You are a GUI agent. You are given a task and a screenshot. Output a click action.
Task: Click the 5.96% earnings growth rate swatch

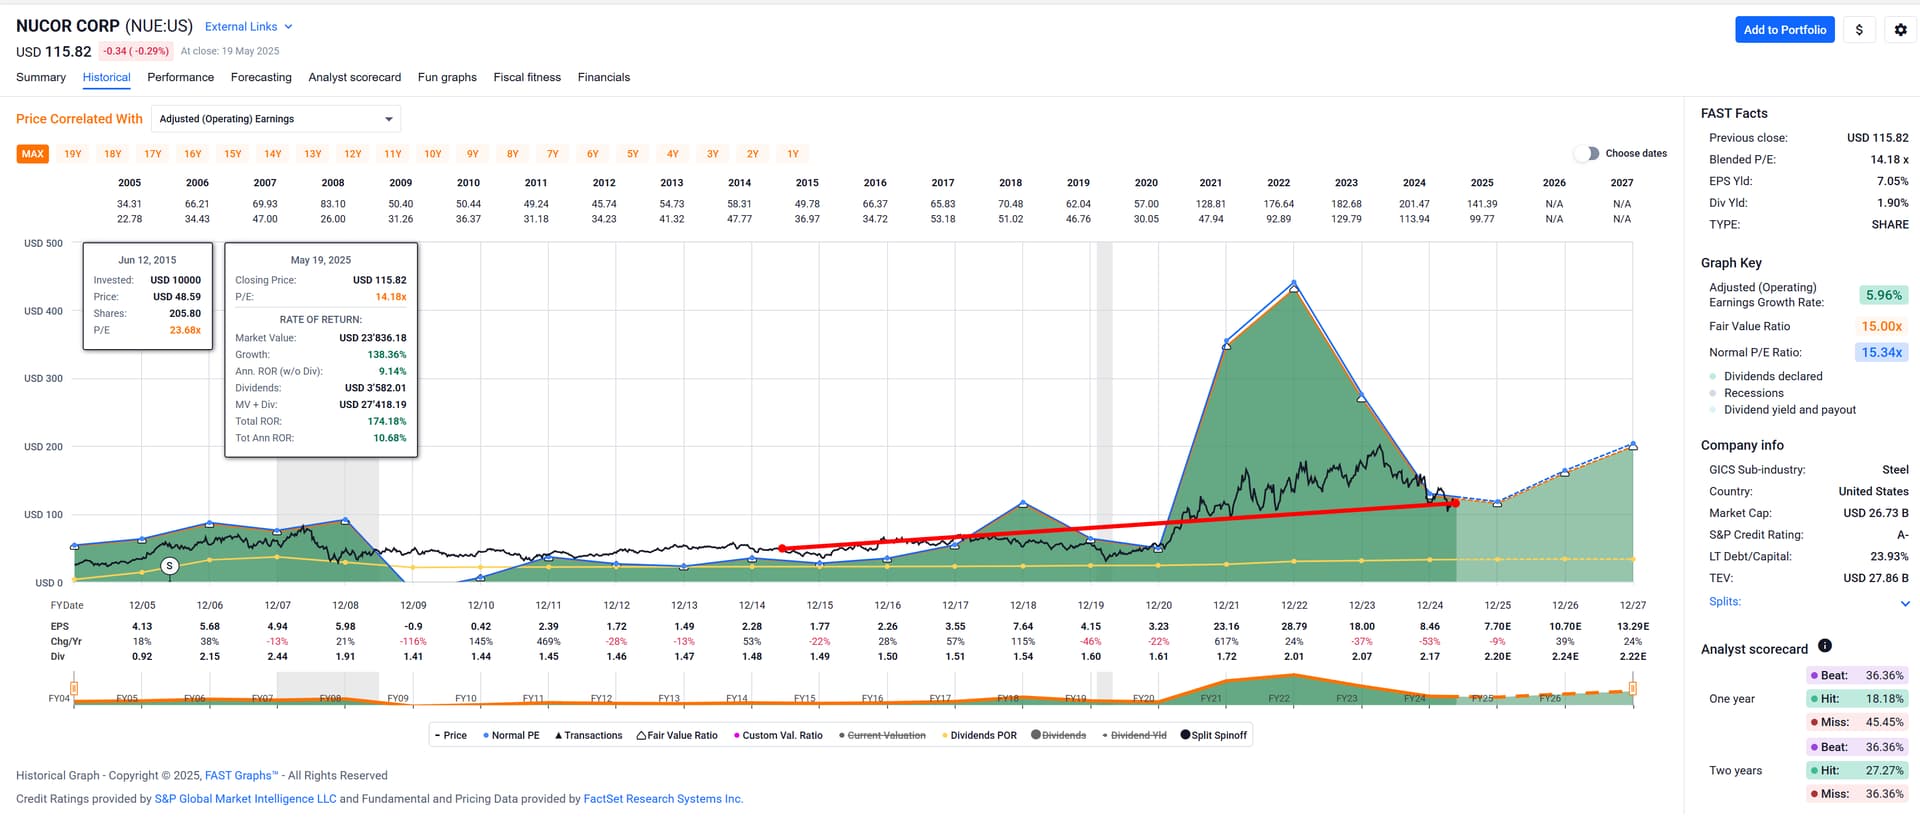pos(1883,295)
